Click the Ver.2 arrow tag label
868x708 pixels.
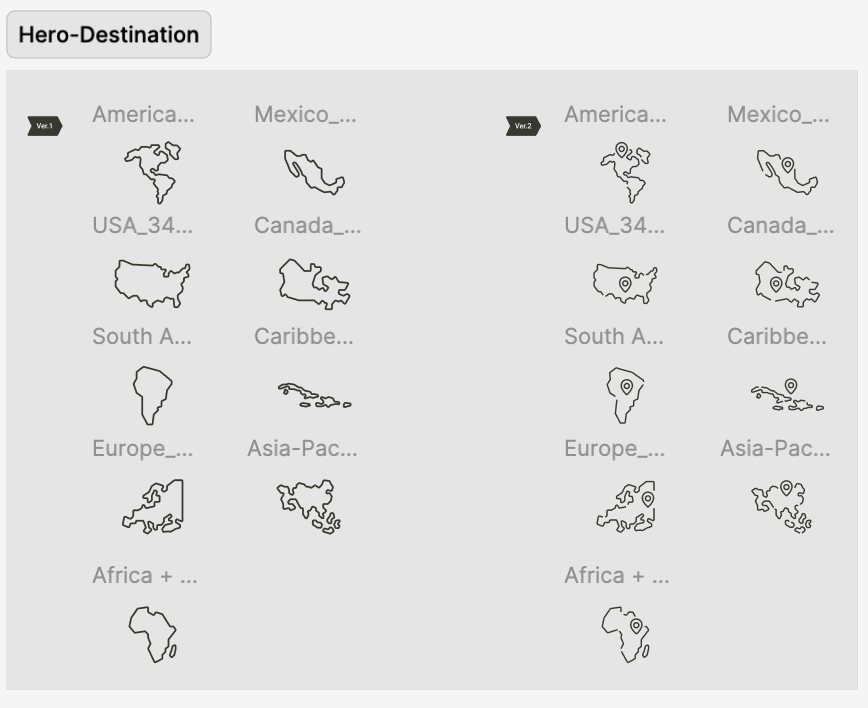523,126
